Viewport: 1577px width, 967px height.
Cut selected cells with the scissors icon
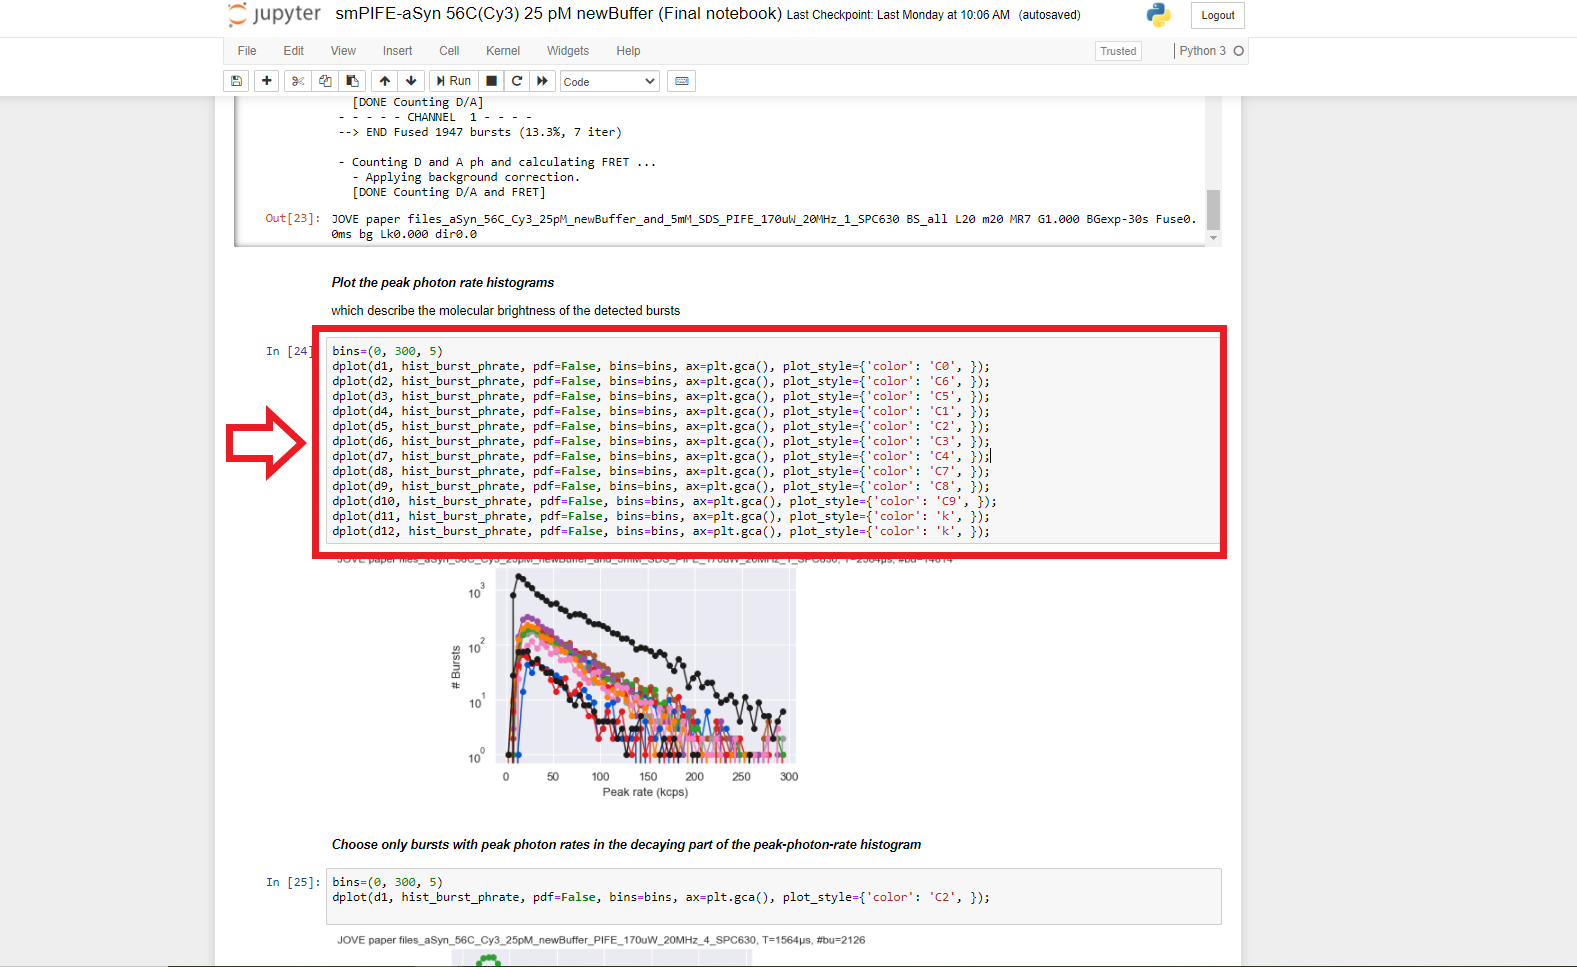(297, 81)
